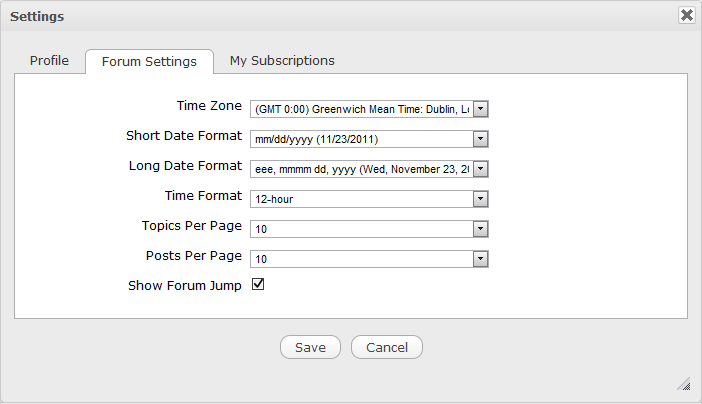This screenshot has height=404, width=702.
Task: Expand the Short Date Format arrow button
Action: [x=480, y=139]
